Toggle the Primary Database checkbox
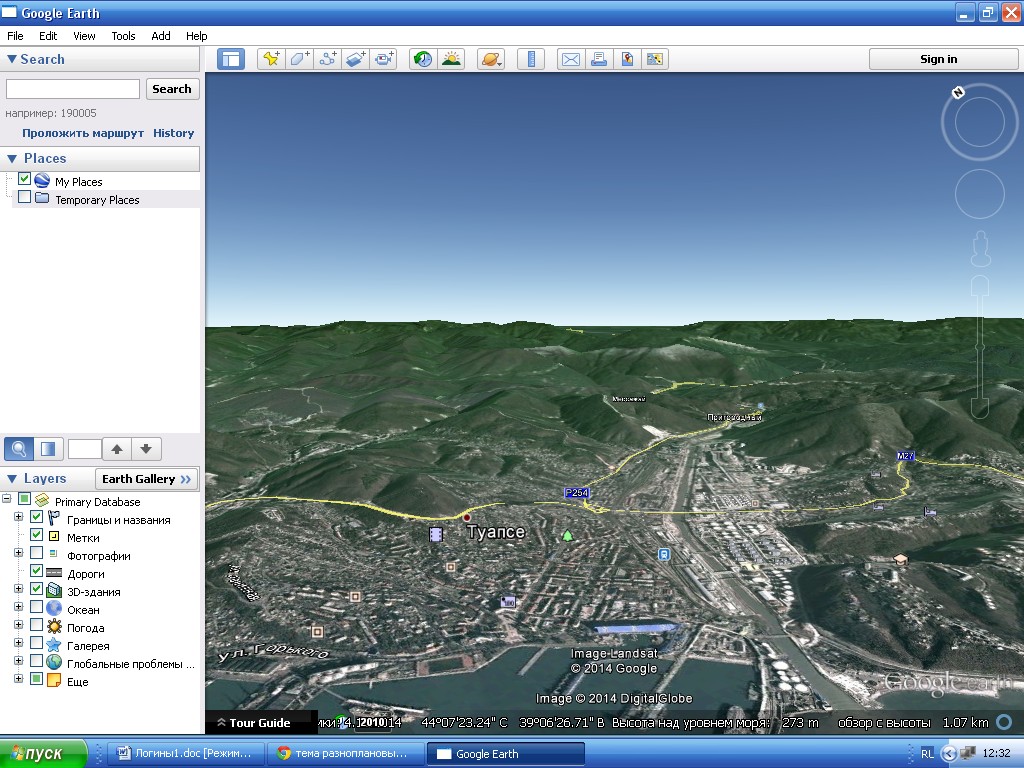 24,499
